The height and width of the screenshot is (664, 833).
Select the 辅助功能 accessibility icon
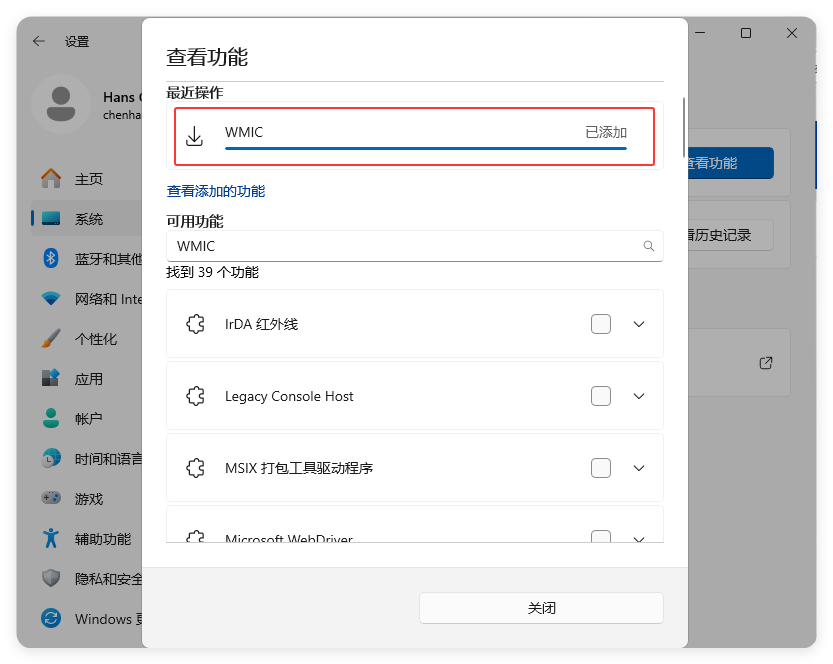[51, 538]
